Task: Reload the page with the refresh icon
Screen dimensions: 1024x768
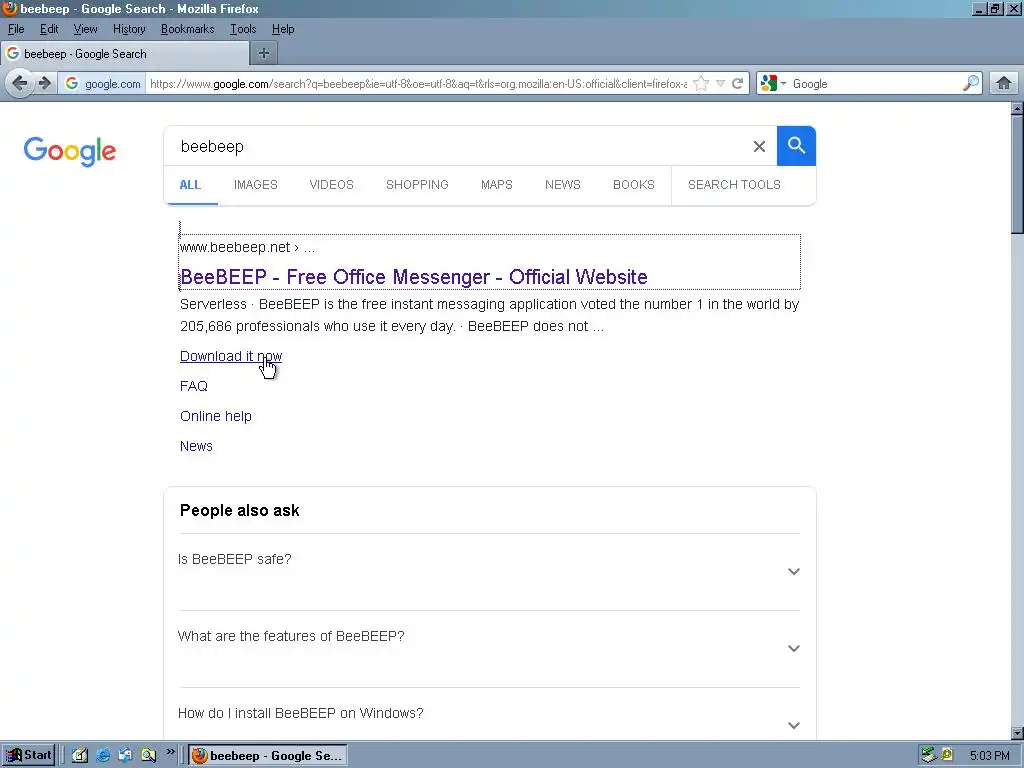Action: (x=738, y=84)
